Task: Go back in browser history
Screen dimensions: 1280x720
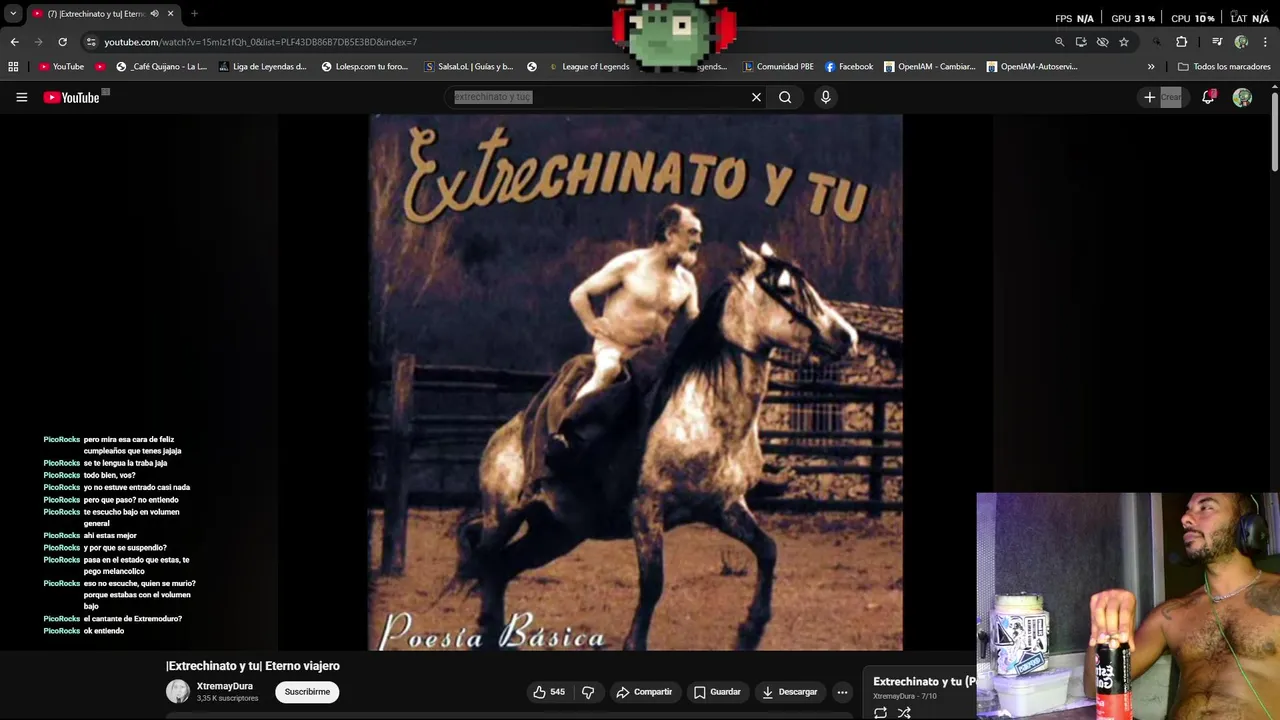Action: pyautogui.click(x=14, y=42)
